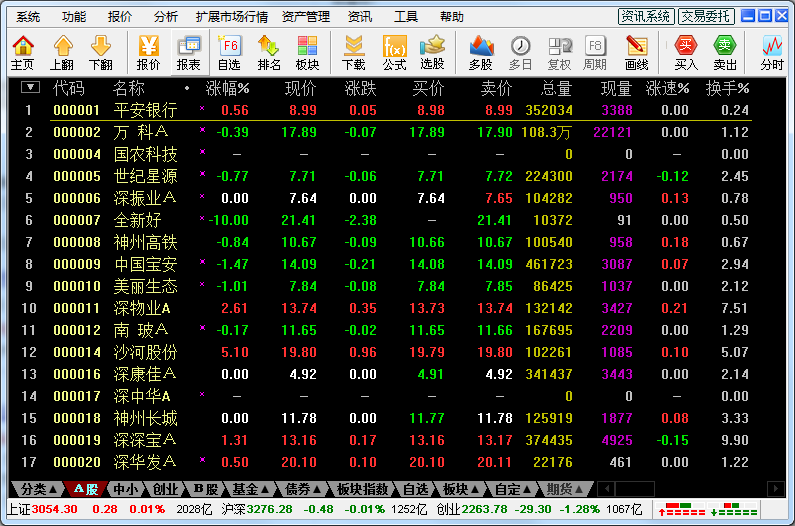The height and width of the screenshot is (526, 795).
Task: Open the 帮助 menu
Action: 452,17
